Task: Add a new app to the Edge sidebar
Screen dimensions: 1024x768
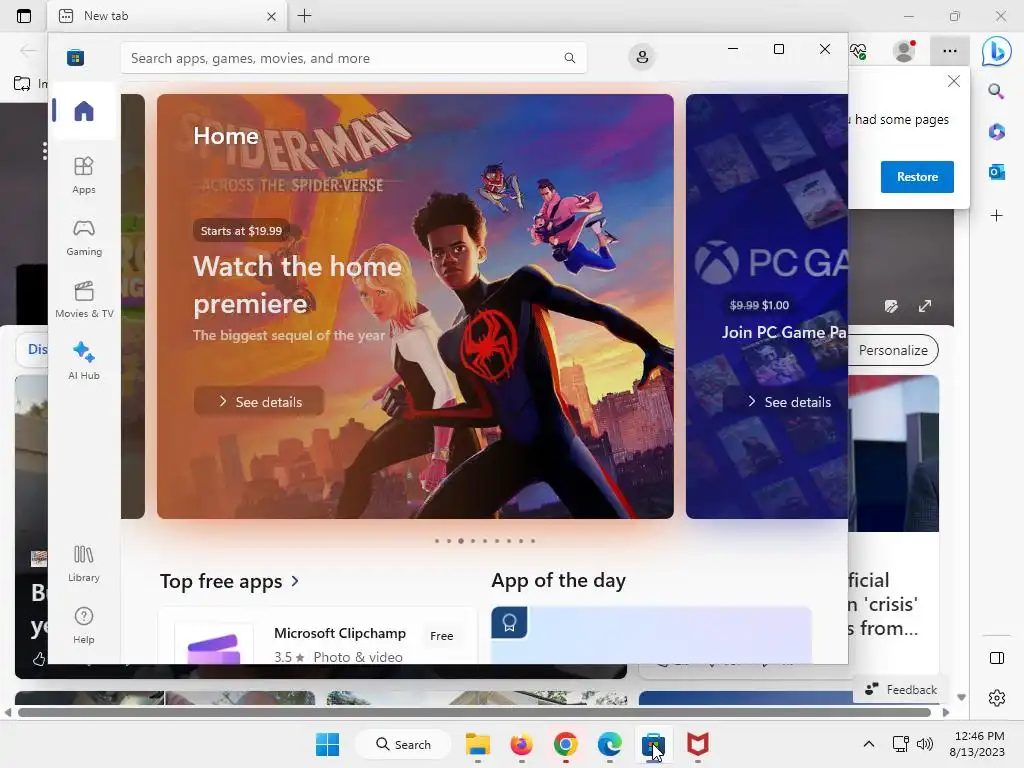Action: (x=996, y=216)
